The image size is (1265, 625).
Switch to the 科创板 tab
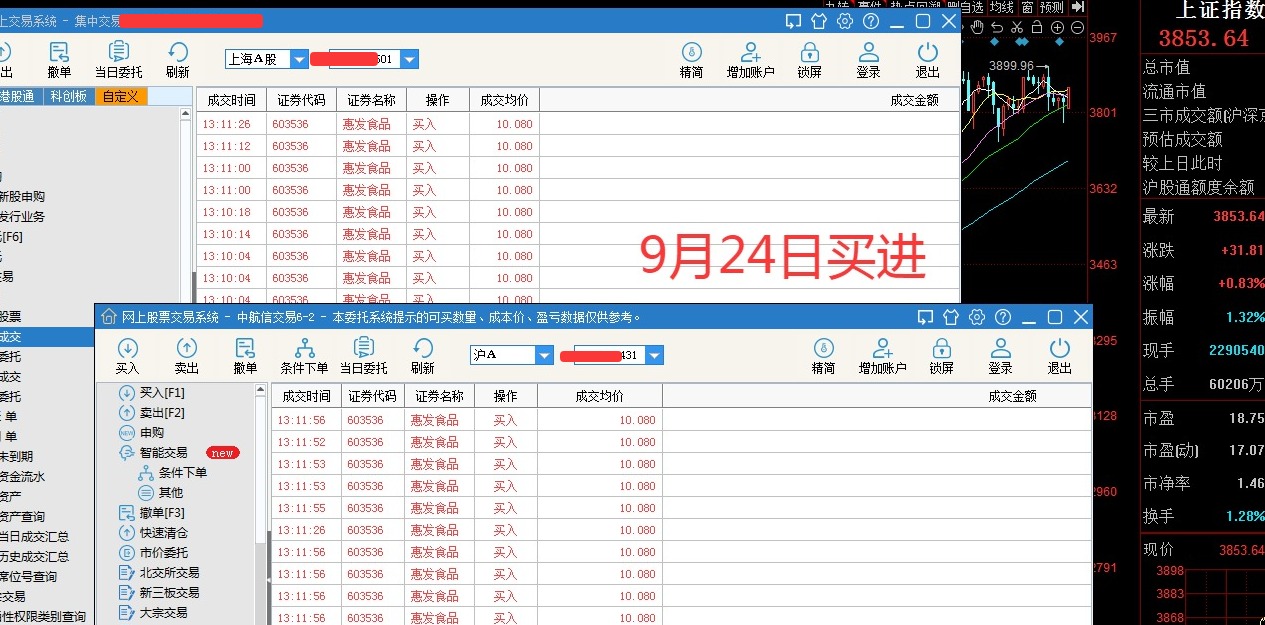[x=69, y=96]
